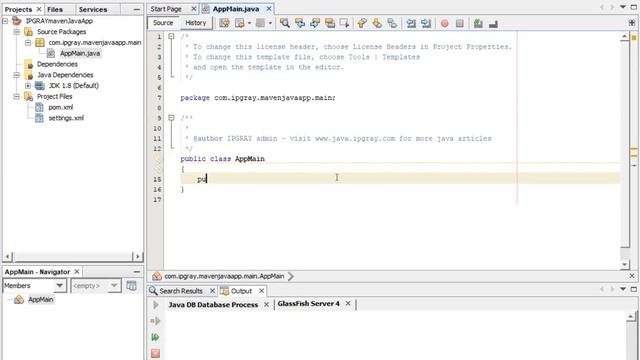The height and width of the screenshot is (360, 640).
Task: Select the Projects panel tab
Action: pyautogui.click(x=18, y=9)
